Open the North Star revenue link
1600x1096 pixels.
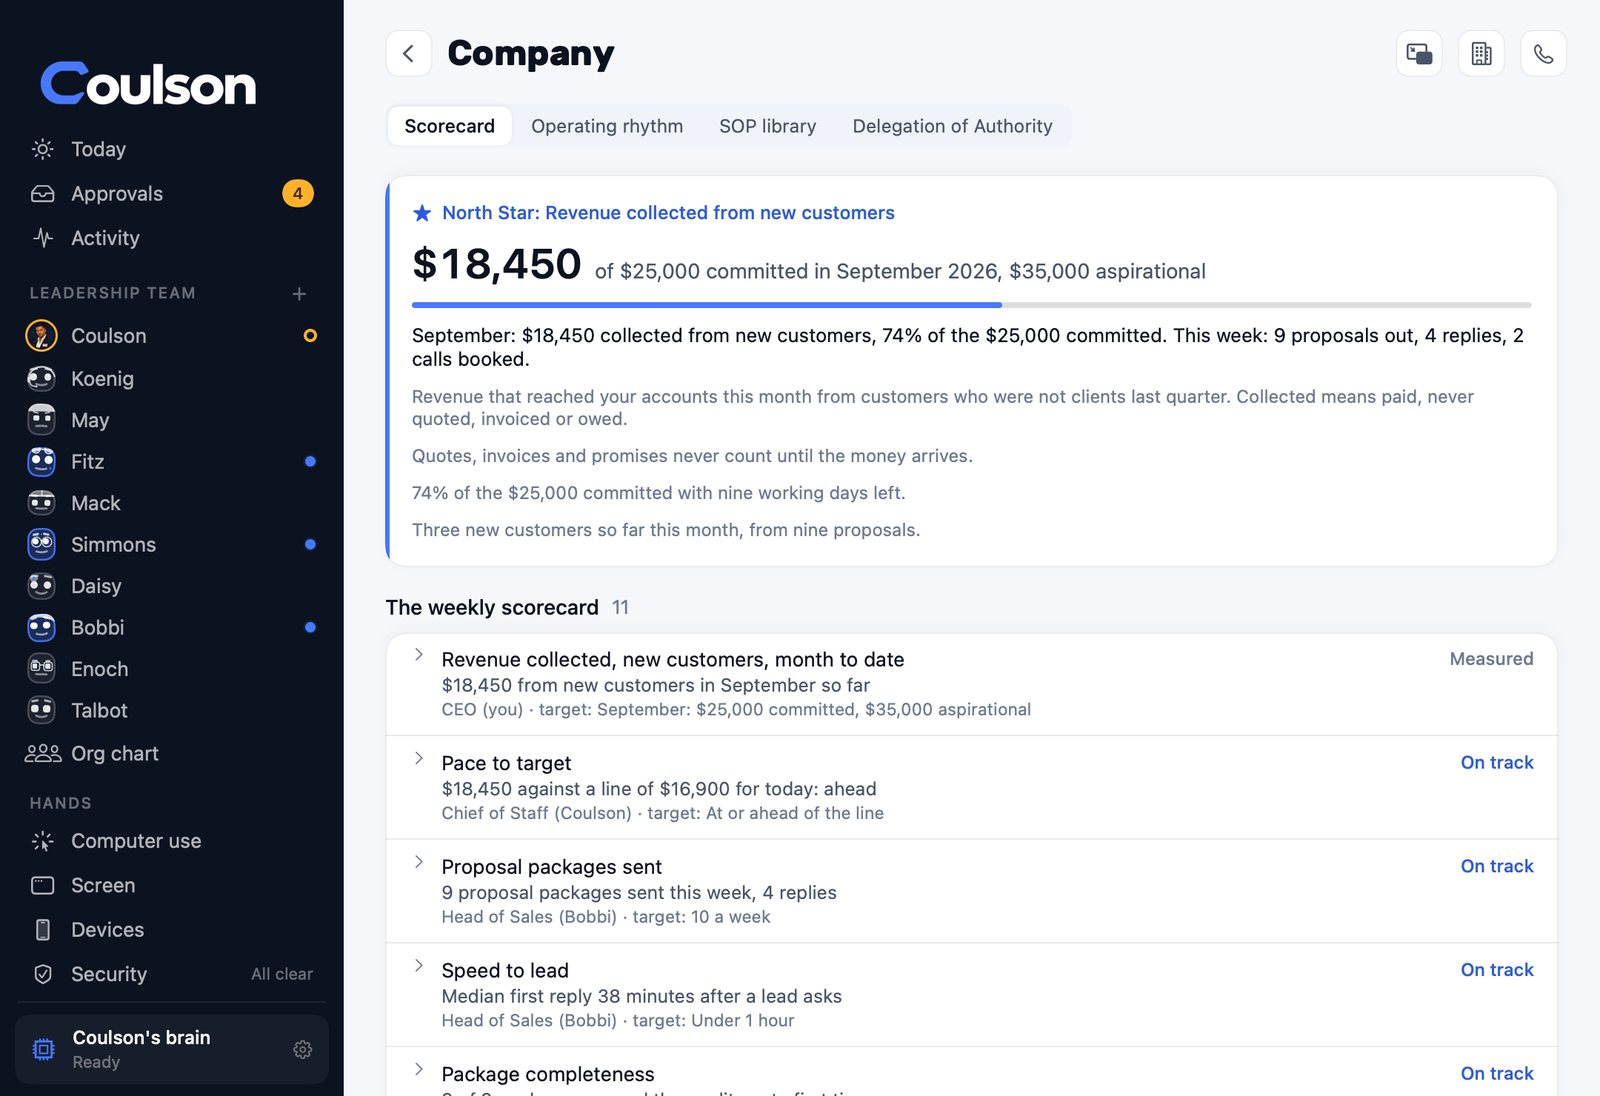coord(668,213)
